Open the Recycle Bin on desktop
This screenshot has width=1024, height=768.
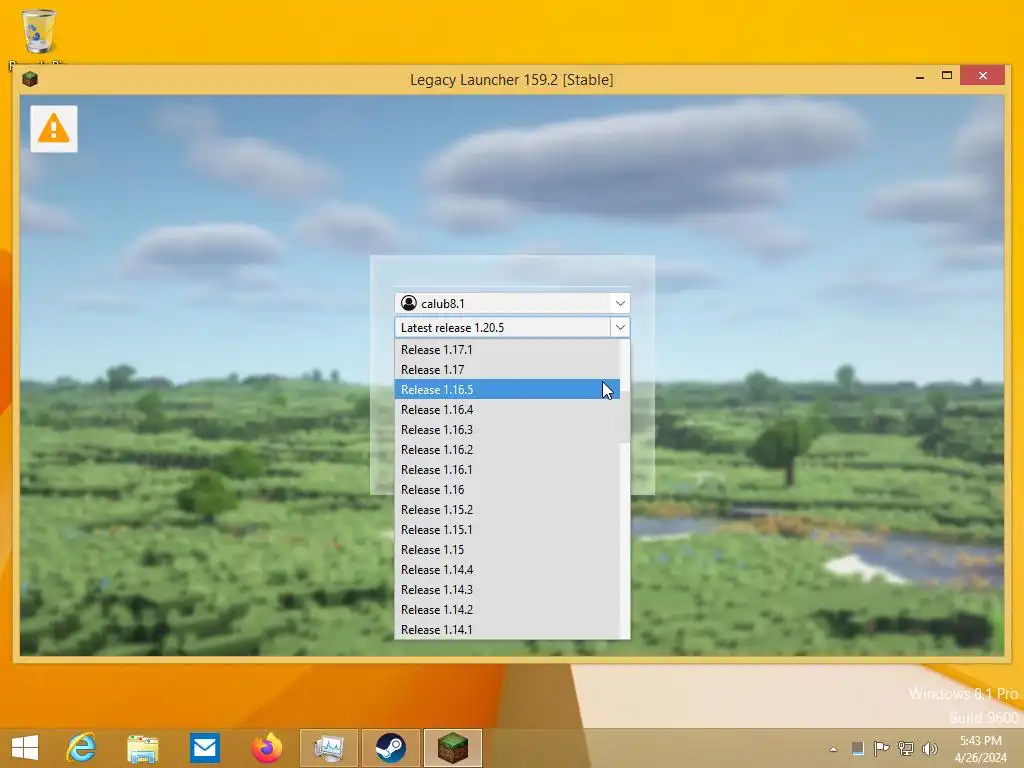39,31
